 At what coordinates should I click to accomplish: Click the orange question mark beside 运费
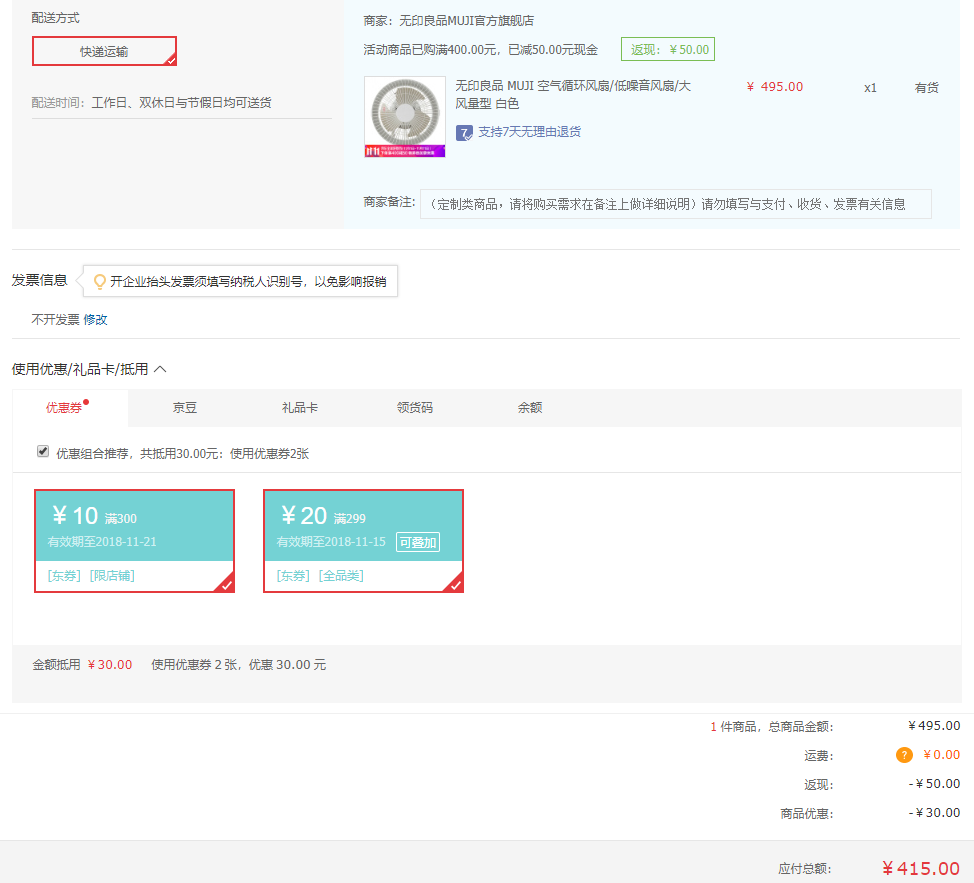[904, 755]
